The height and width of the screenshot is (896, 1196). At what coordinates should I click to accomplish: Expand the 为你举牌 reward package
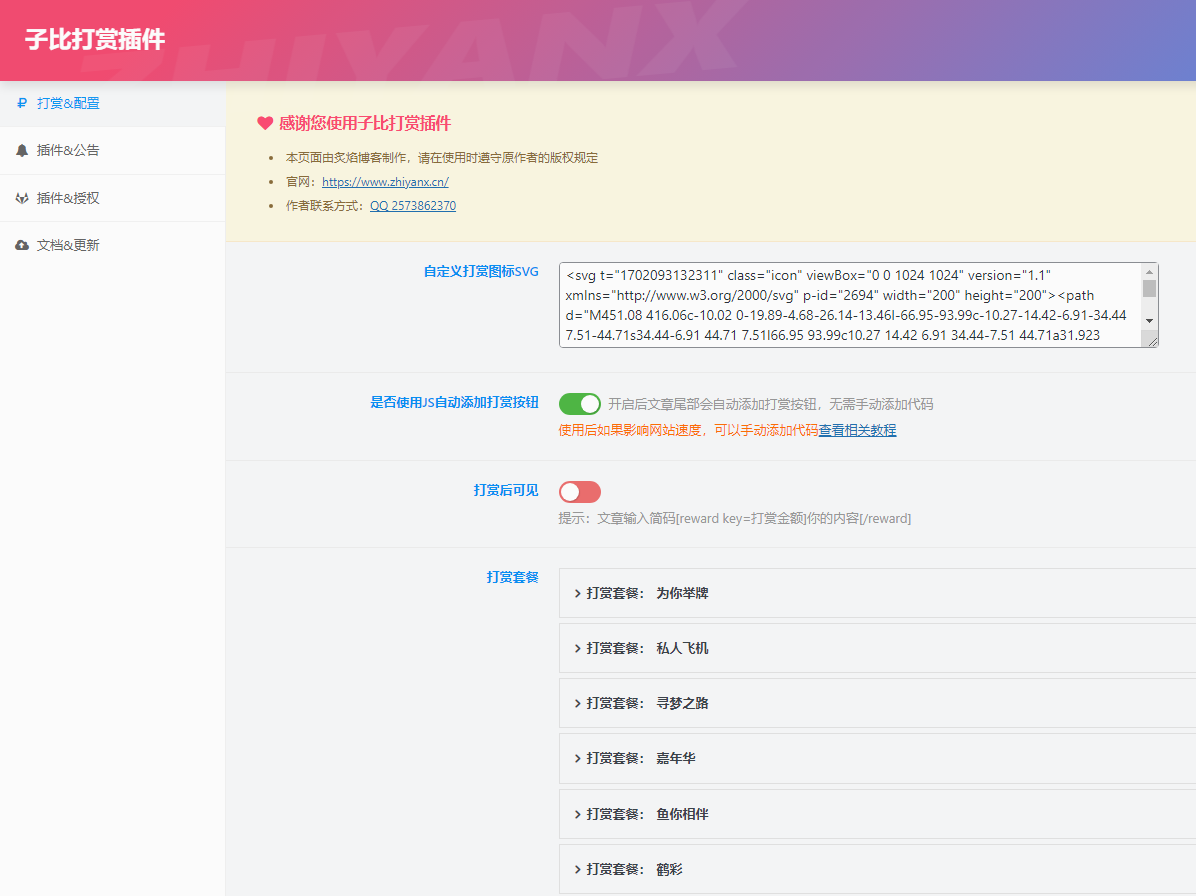pos(640,592)
